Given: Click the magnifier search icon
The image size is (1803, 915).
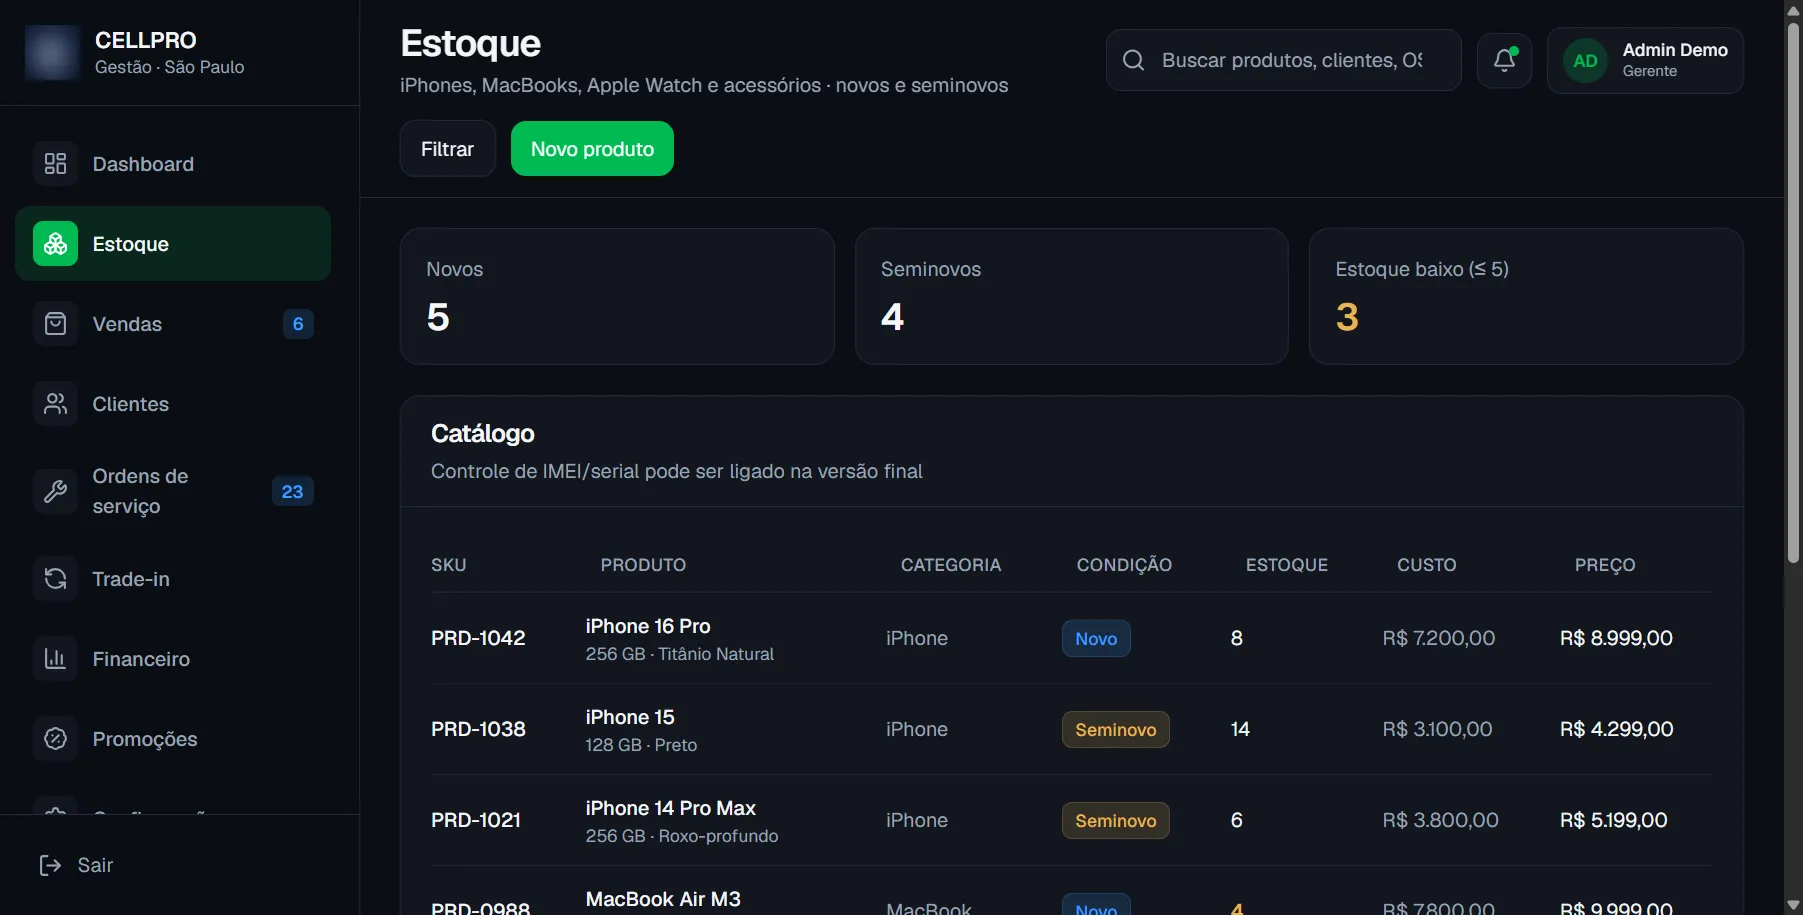Looking at the screenshot, I should pos(1133,60).
